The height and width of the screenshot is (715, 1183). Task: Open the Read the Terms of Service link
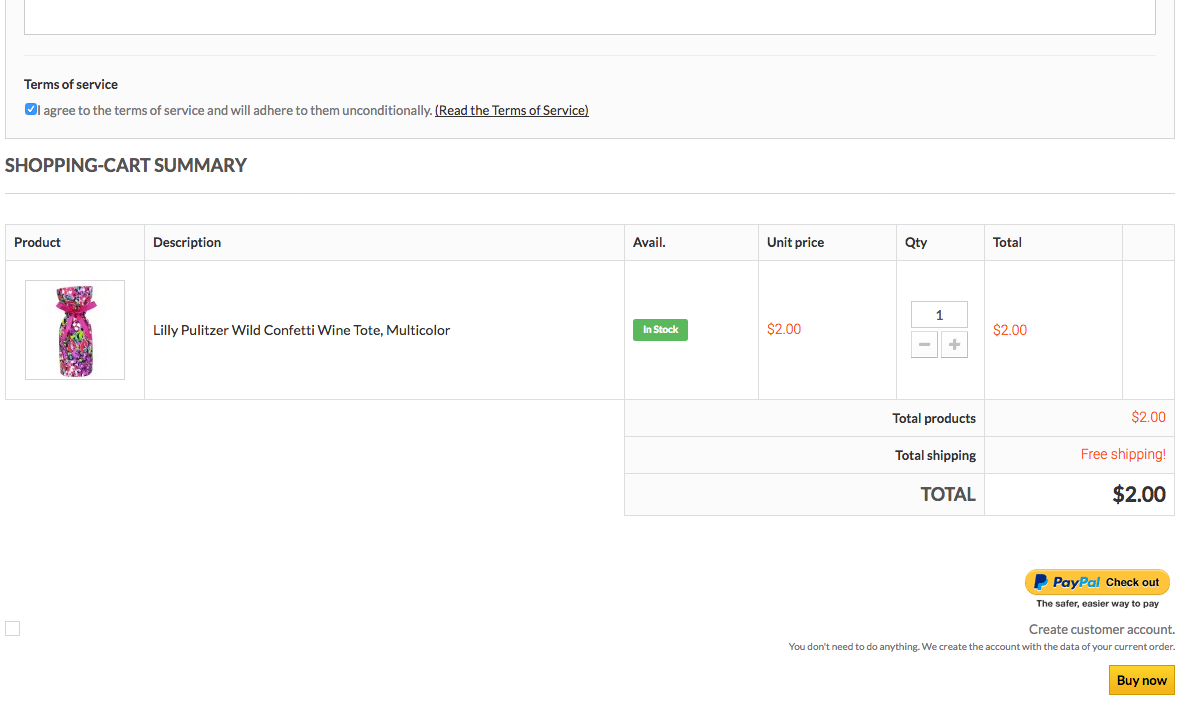point(511,111)
